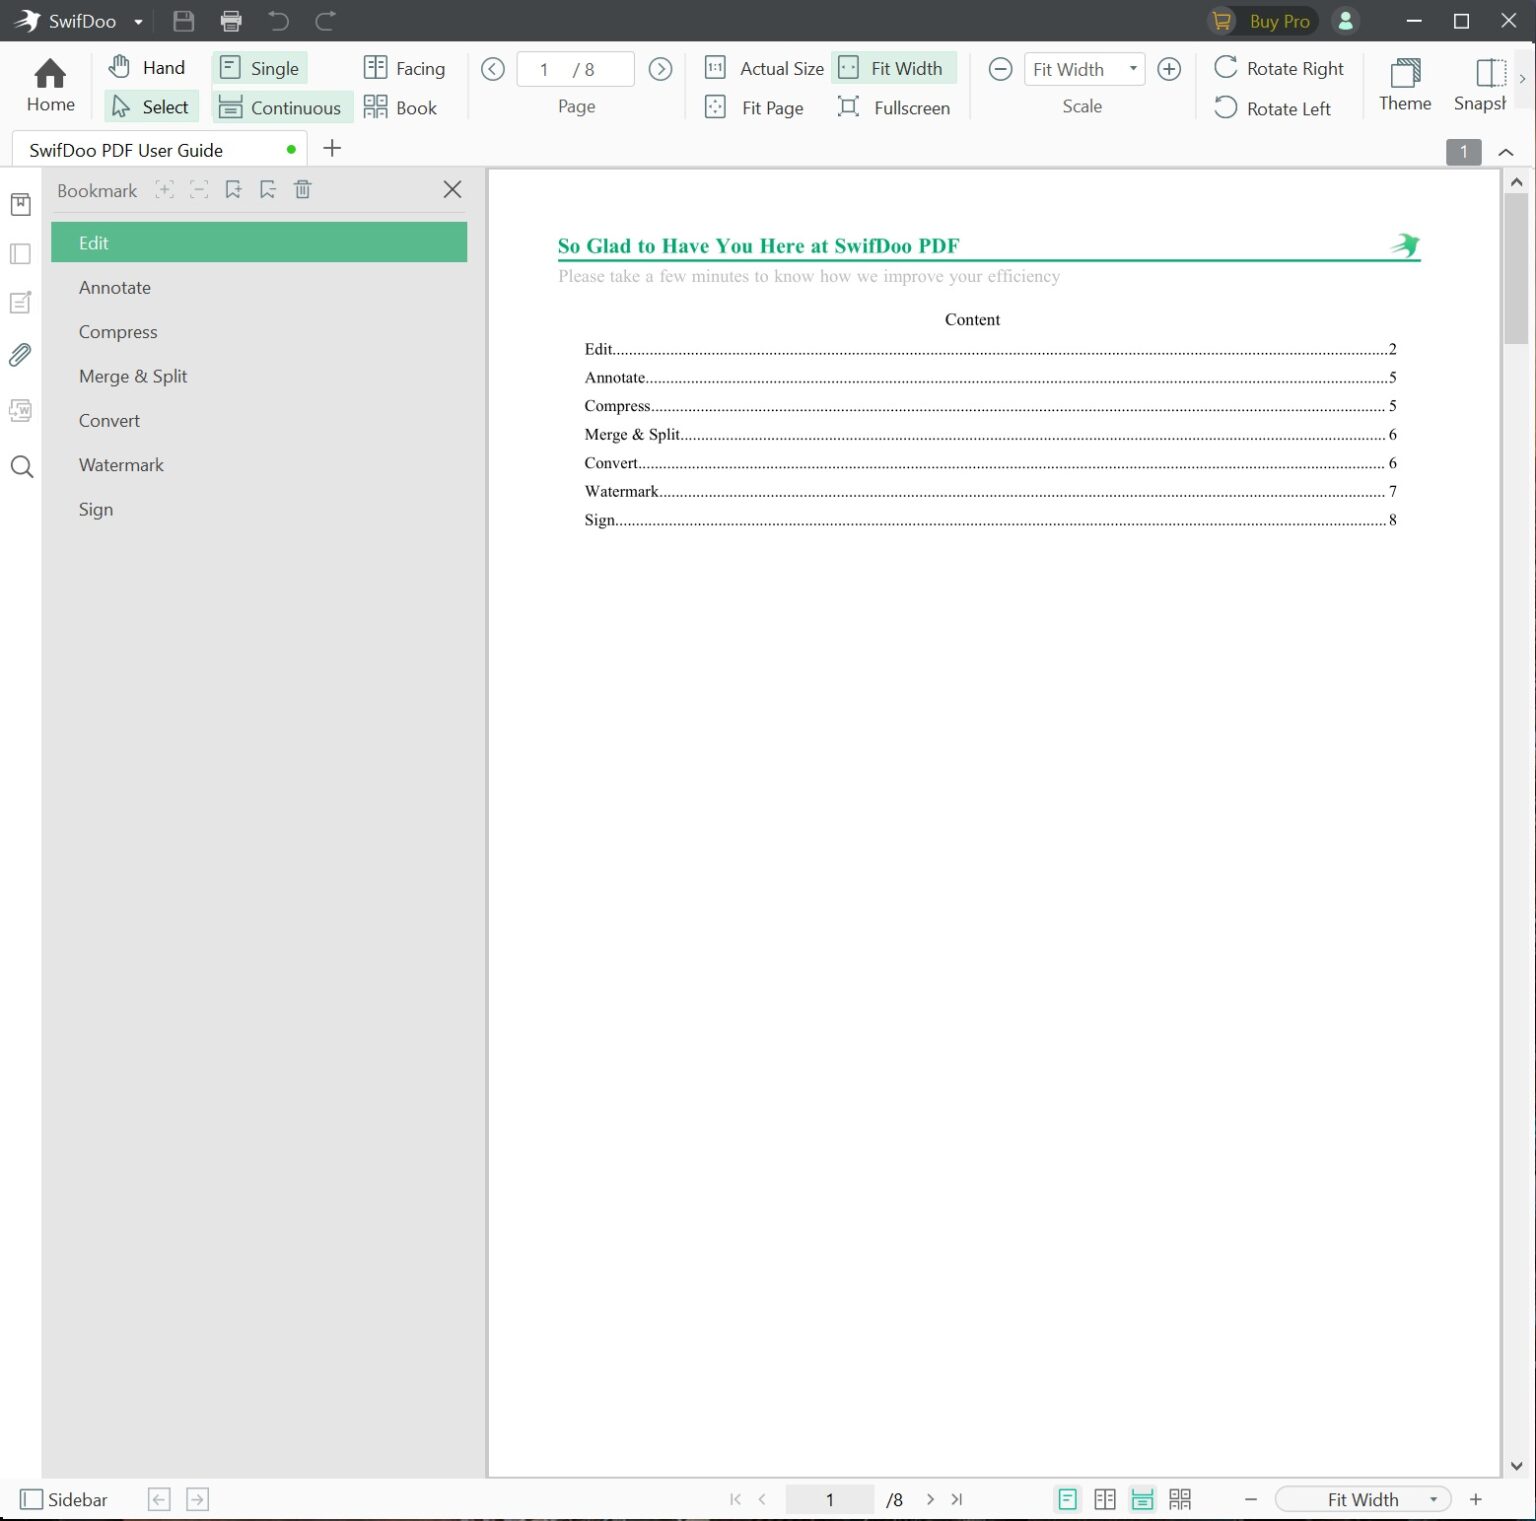Select the Compress bookmark
This screenshot has width=1536, height=1521.
[259, 332]
